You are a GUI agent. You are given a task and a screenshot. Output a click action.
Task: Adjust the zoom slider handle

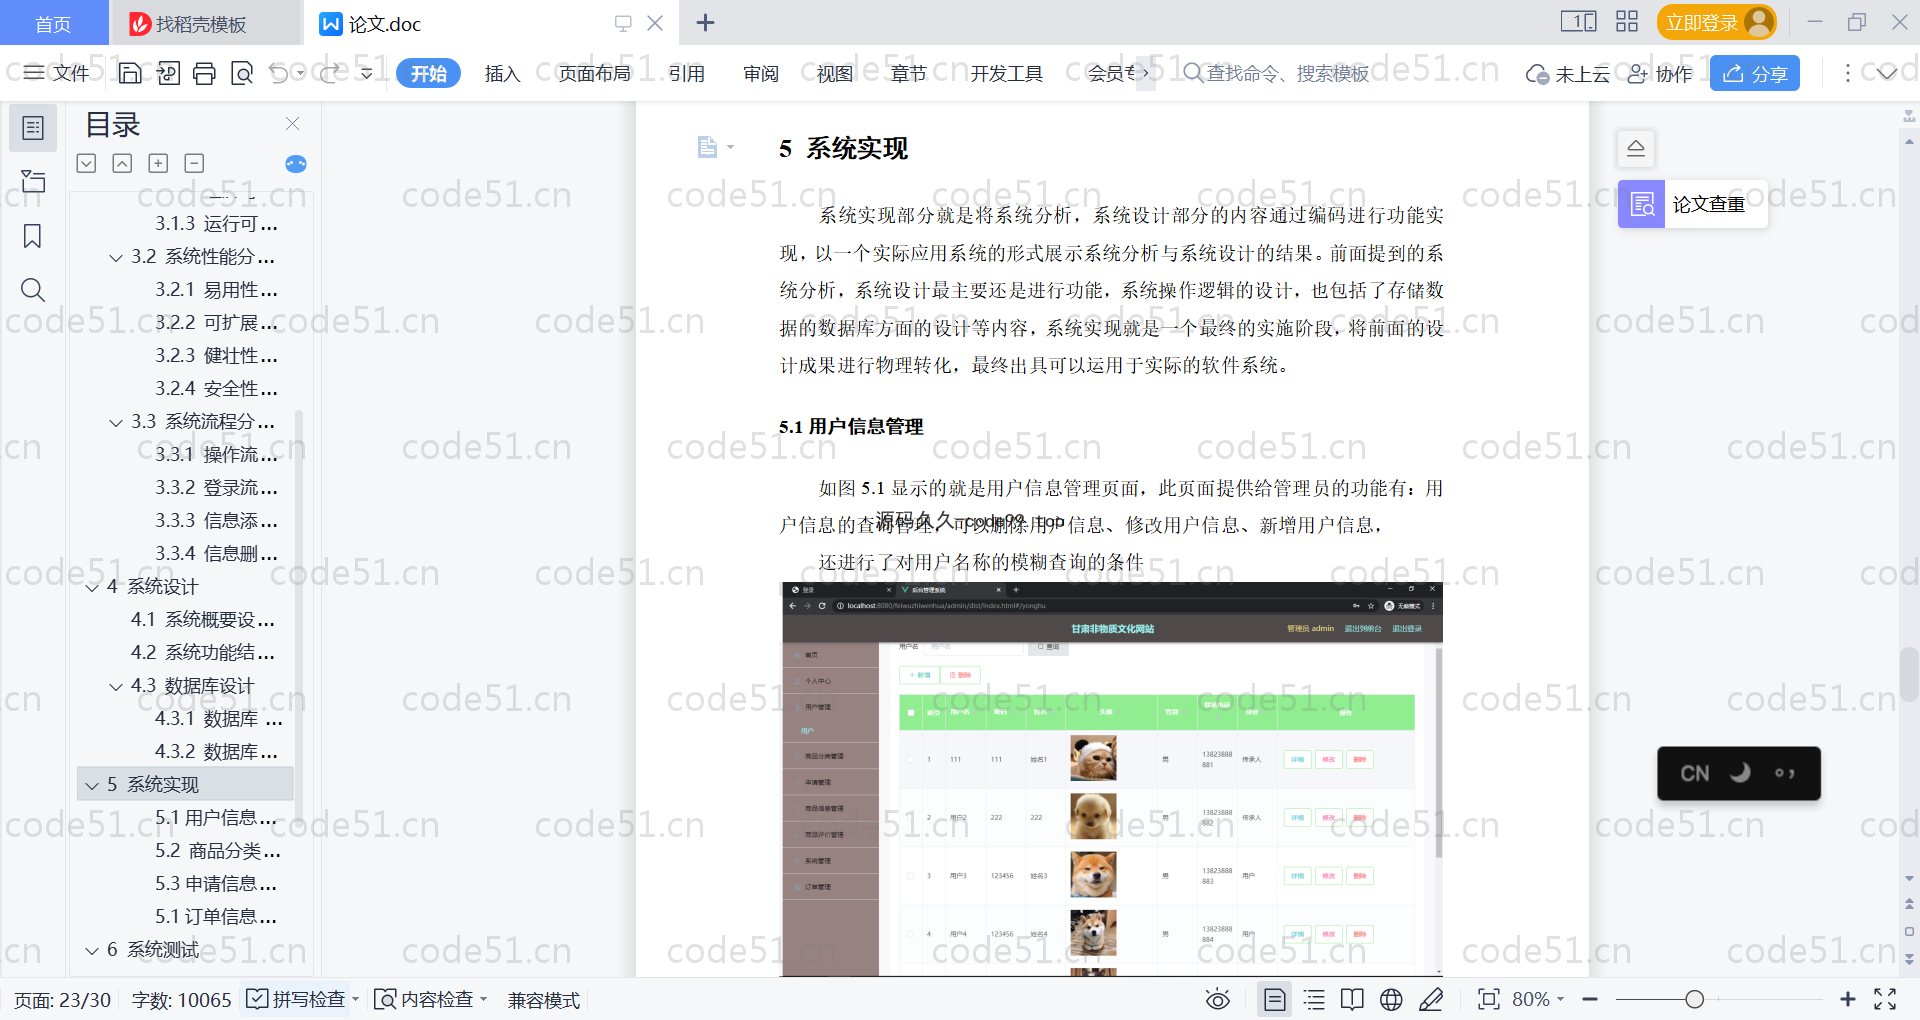(x=1694, y=999)
